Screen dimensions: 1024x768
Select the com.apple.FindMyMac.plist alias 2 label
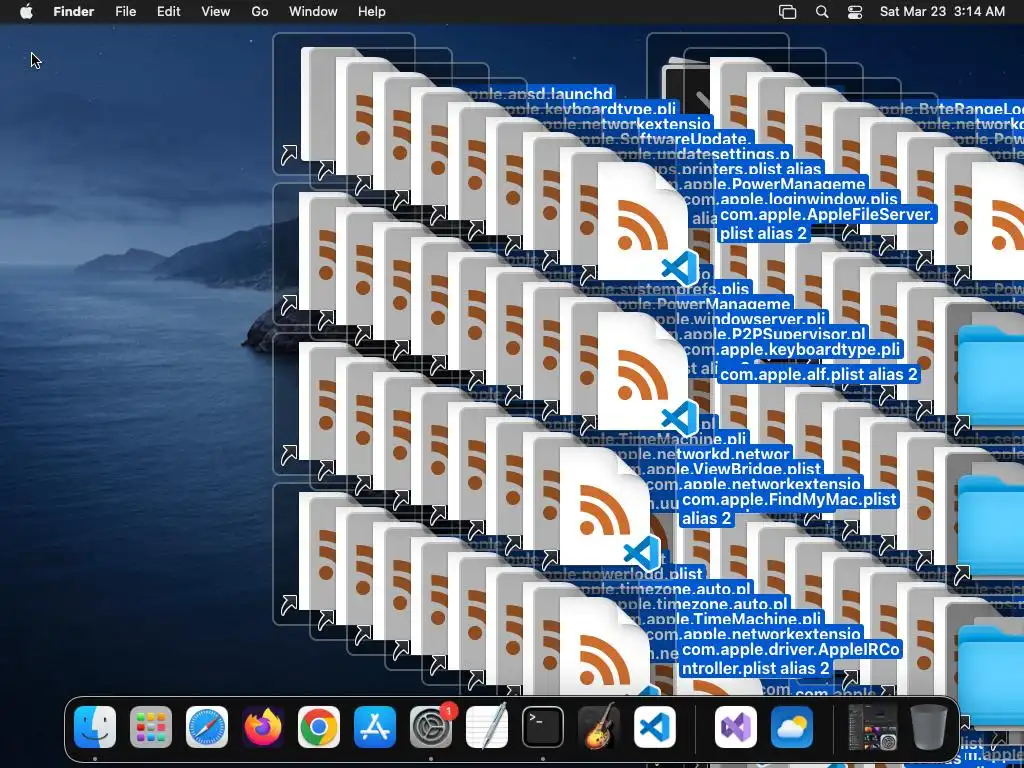789,509
